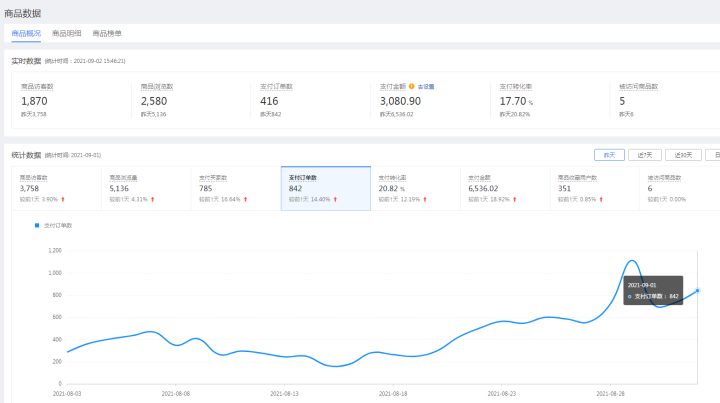
Task: Click the 2021-08-28 x-axis date label
Action: point(610,394)
